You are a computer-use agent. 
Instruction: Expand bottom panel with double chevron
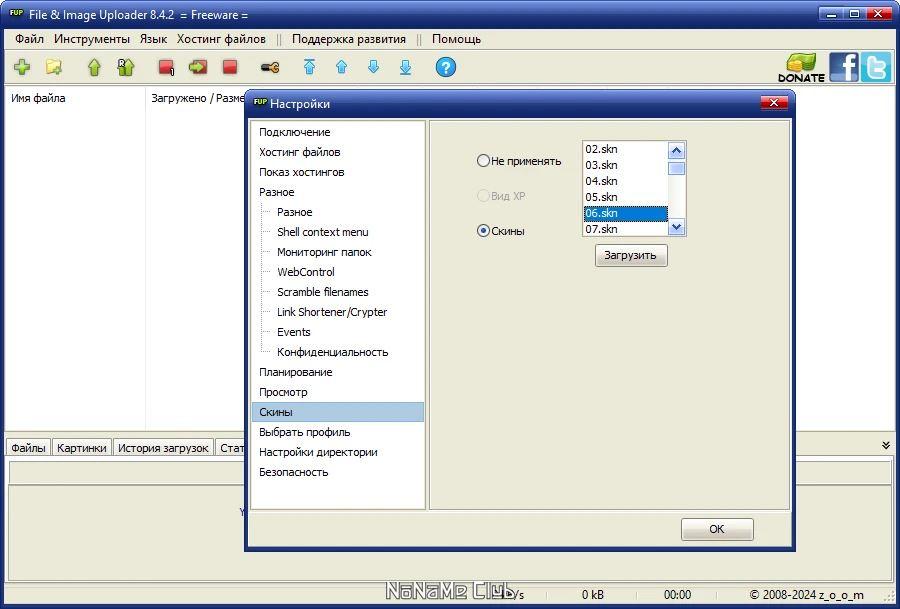click(886, 445)
